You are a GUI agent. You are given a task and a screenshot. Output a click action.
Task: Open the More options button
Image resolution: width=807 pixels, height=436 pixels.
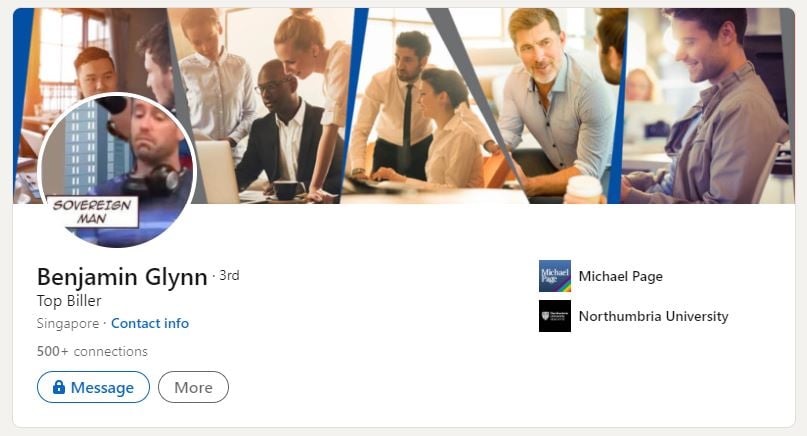[x=193, y=387]
